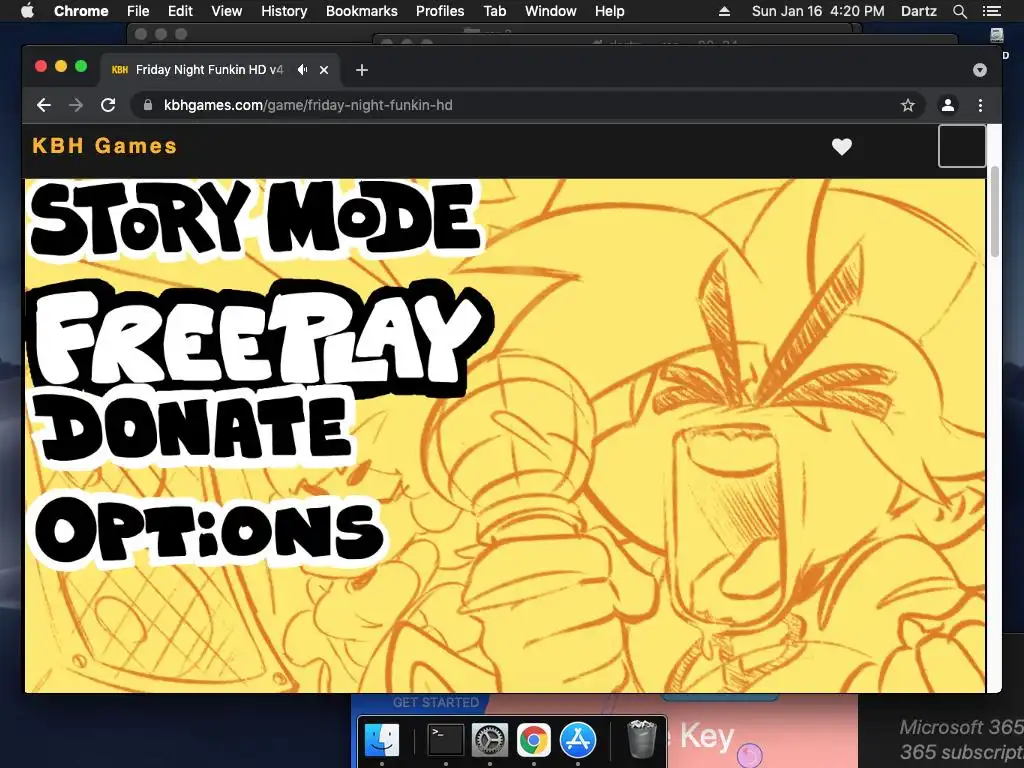
Task: Open a new tab with plus button
Action: tap(362, 70)
